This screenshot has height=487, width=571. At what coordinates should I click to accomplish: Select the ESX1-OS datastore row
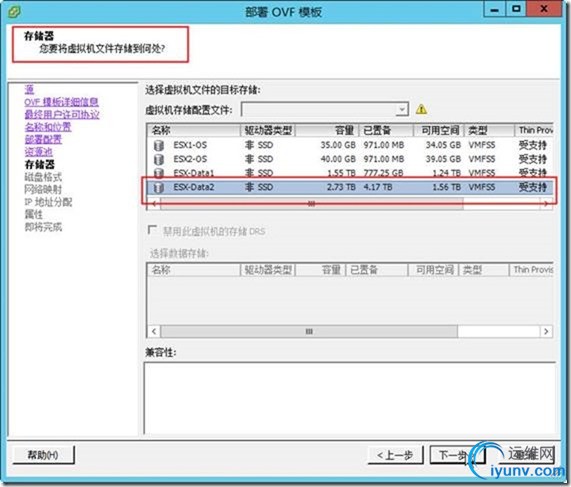point(350,145)
